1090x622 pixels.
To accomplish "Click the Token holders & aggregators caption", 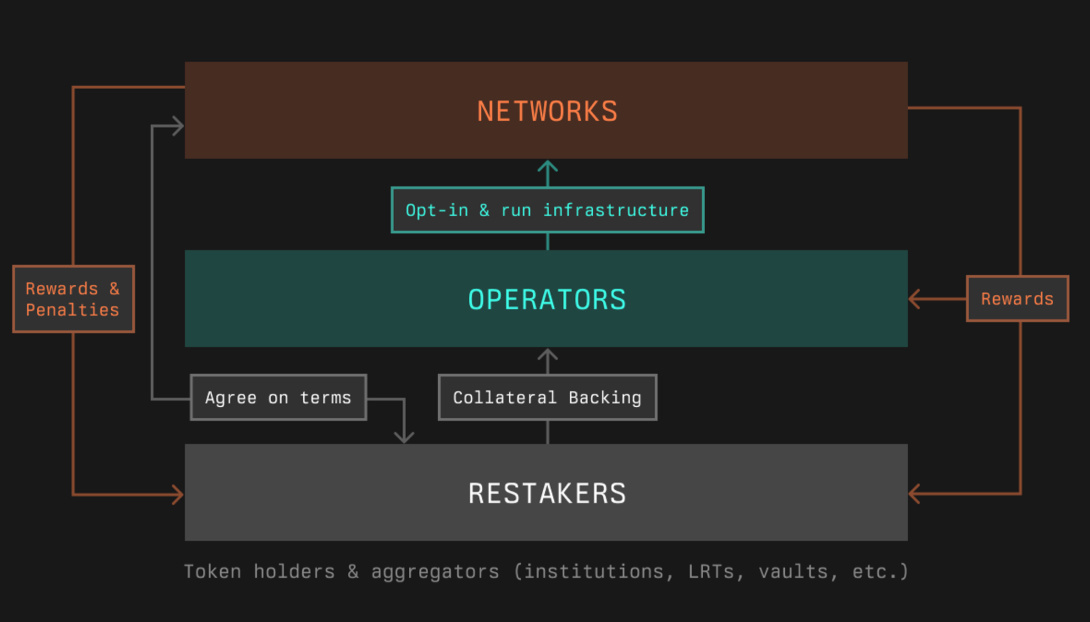I will (546, 571).
